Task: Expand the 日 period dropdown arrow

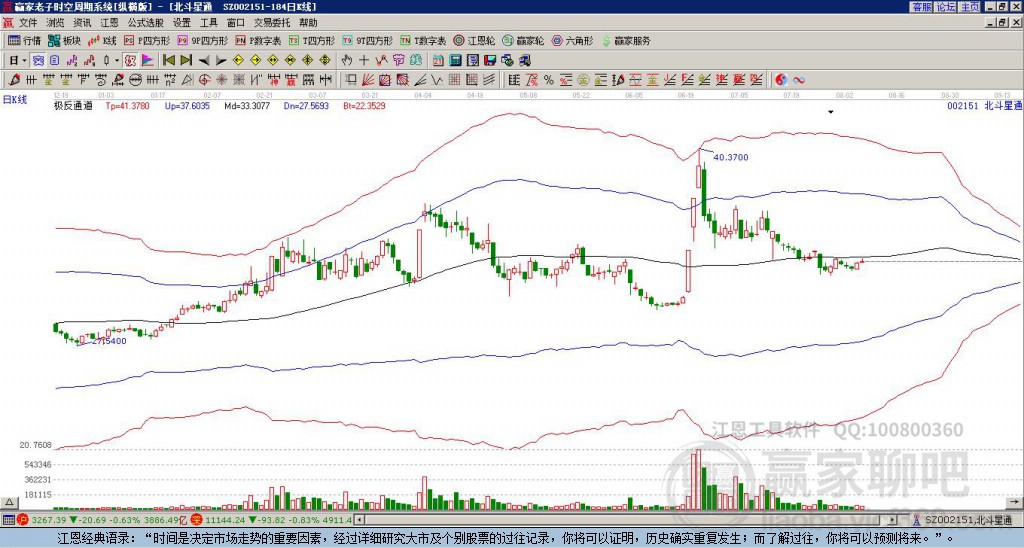Action: 24,61
